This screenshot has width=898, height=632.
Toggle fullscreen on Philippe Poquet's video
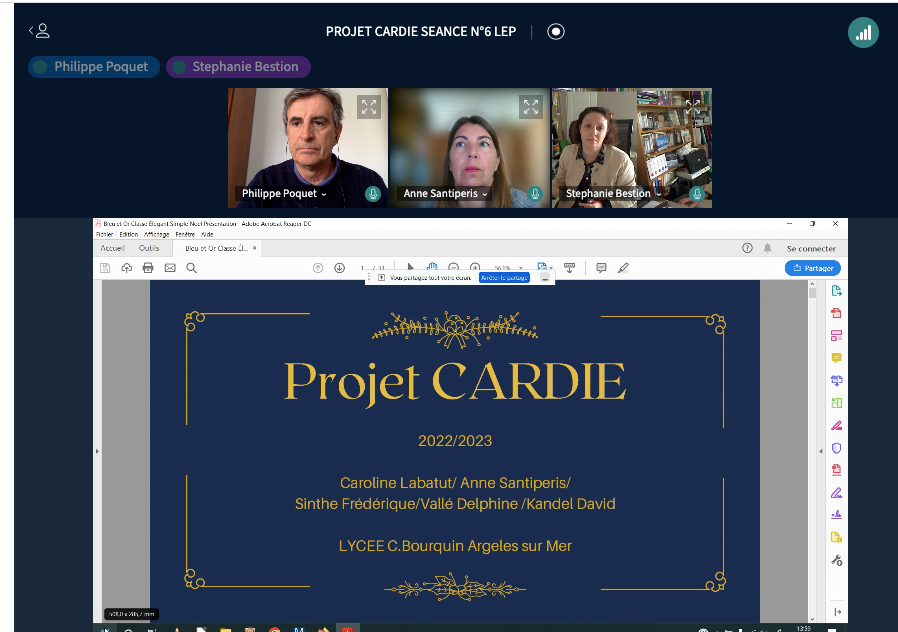coord(369,107)
